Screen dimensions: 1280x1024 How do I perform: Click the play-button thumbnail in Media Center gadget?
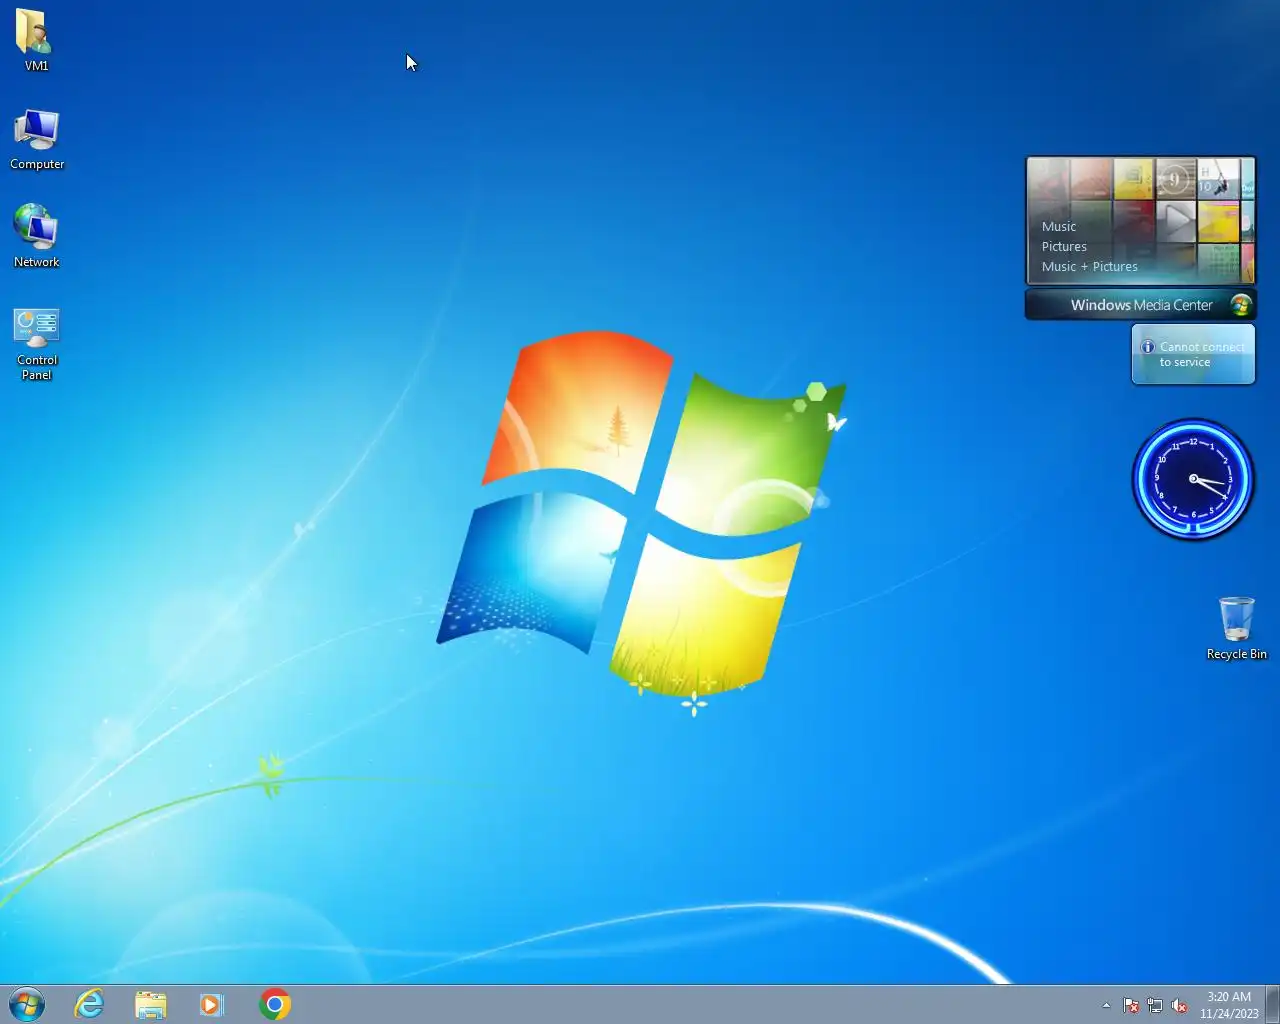1176,222
